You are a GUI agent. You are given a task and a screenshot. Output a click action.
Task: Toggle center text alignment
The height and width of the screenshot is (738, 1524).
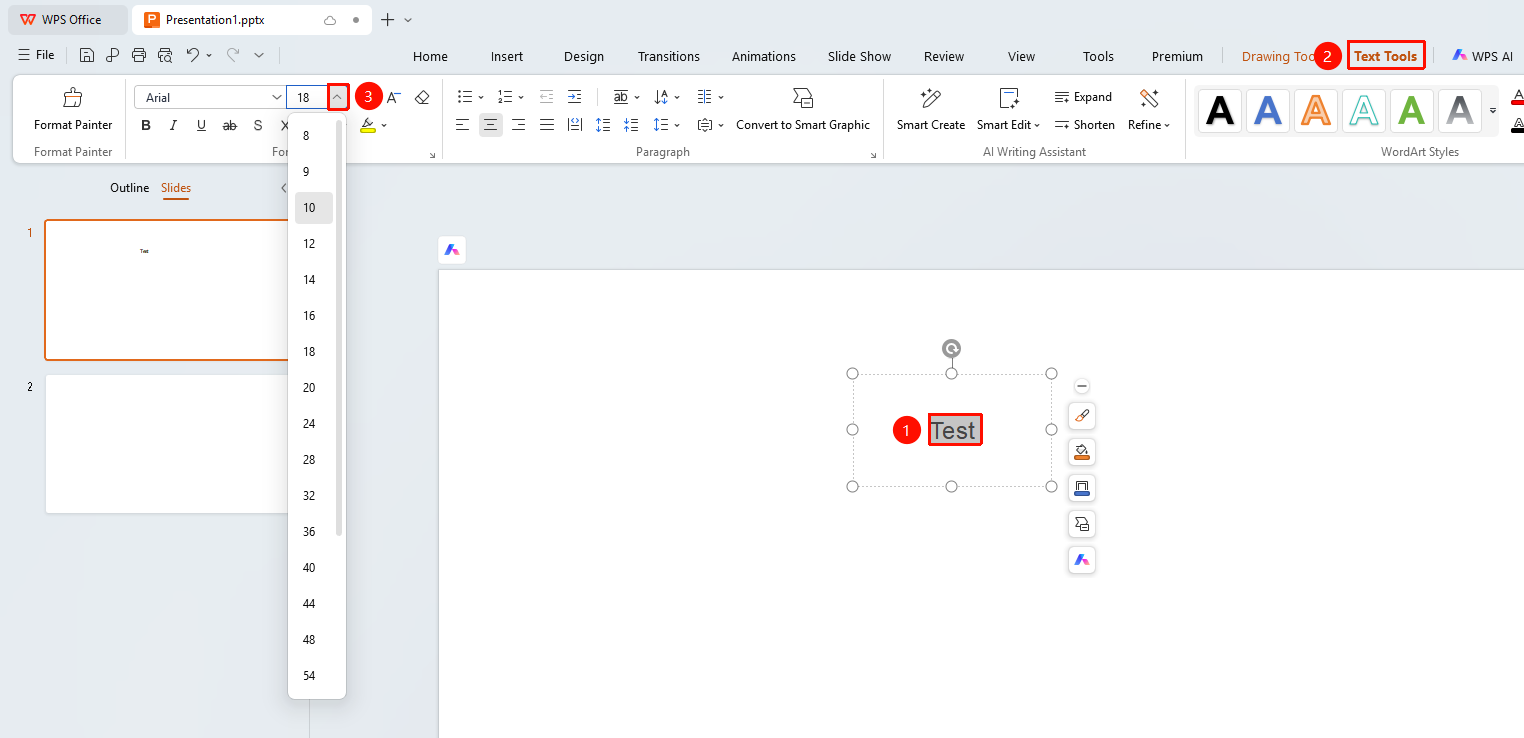(490, 125)
